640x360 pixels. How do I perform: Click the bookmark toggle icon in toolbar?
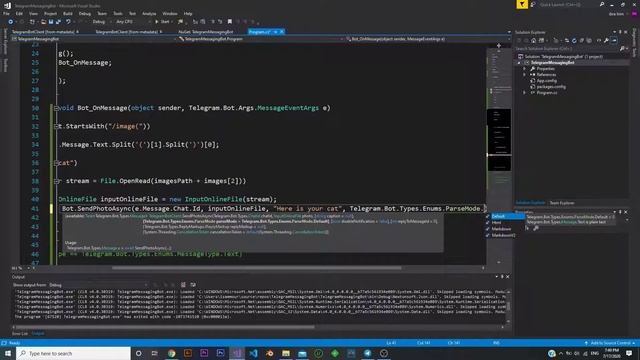click(230, 22)
